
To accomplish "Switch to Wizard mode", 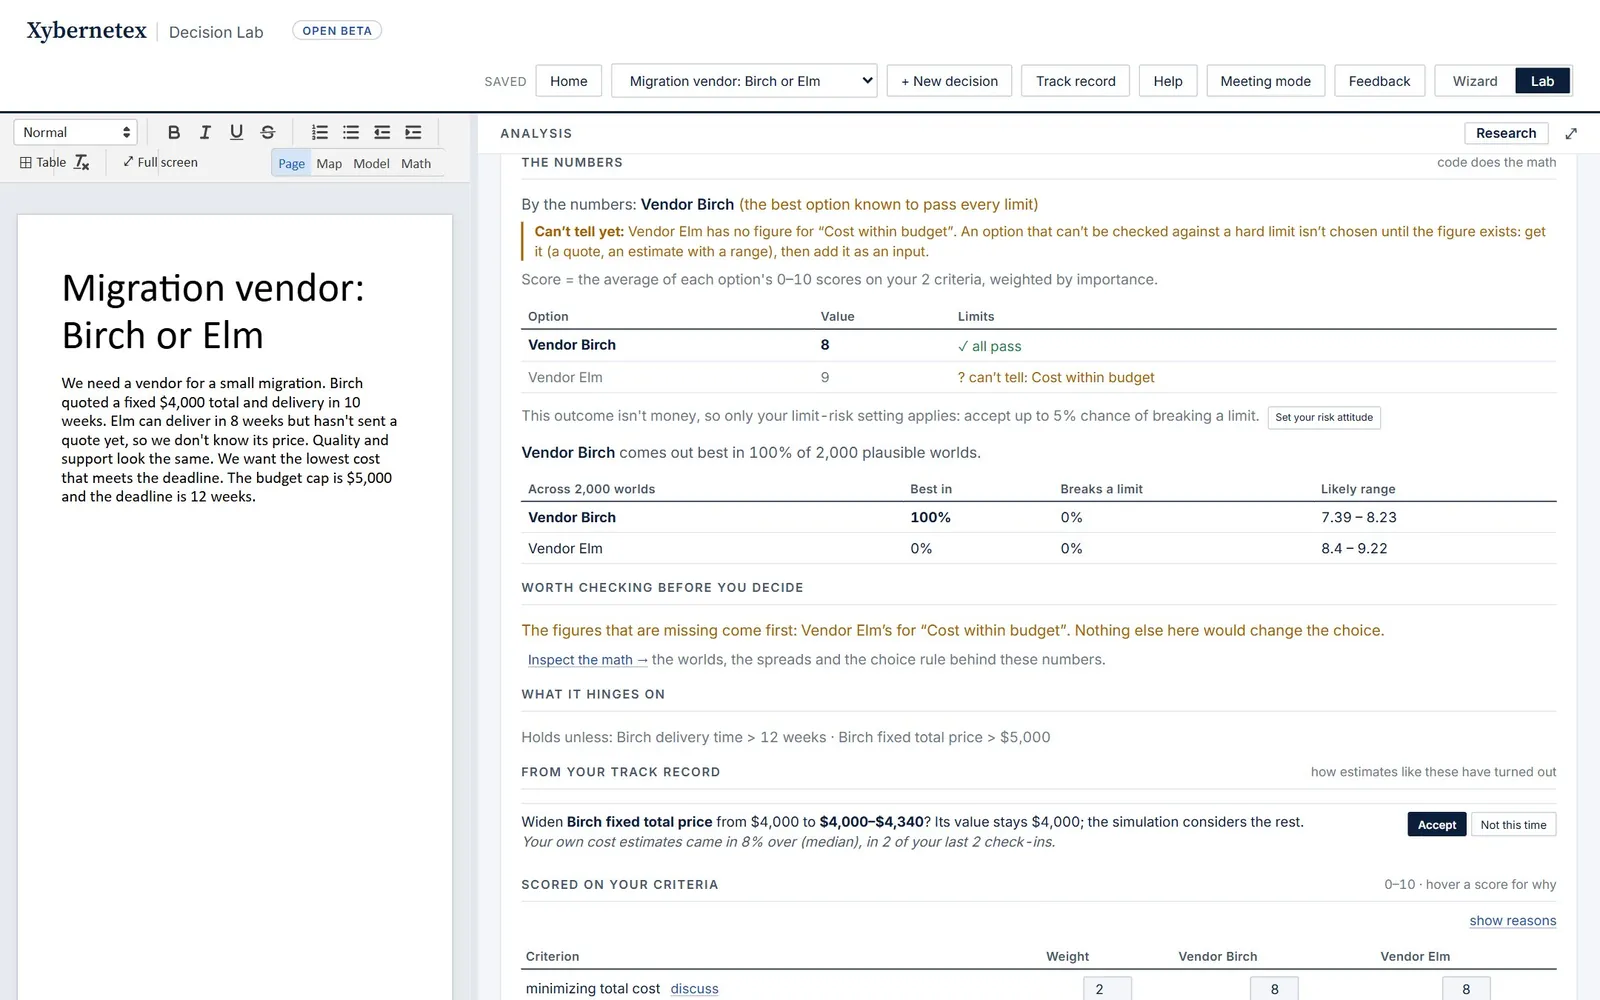I will click(1475, 81).
